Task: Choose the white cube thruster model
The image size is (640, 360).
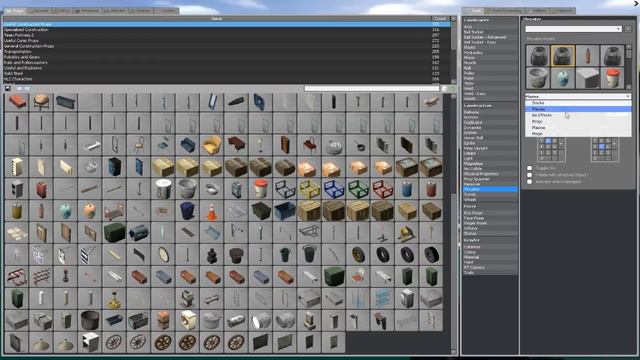Action: point(587,78)
